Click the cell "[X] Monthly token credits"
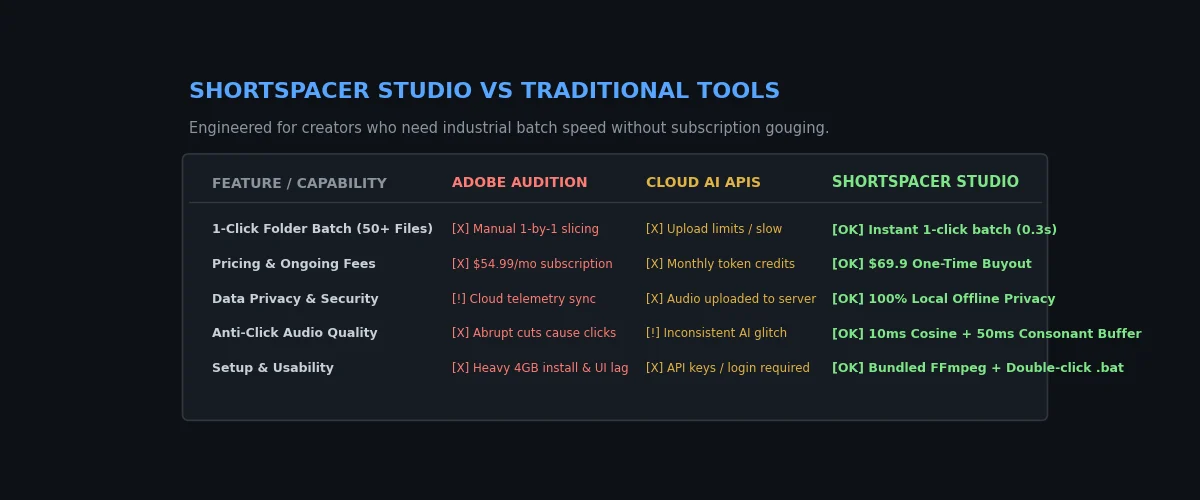Viewport: 1200px width, 500px height. tap(720, 264)
